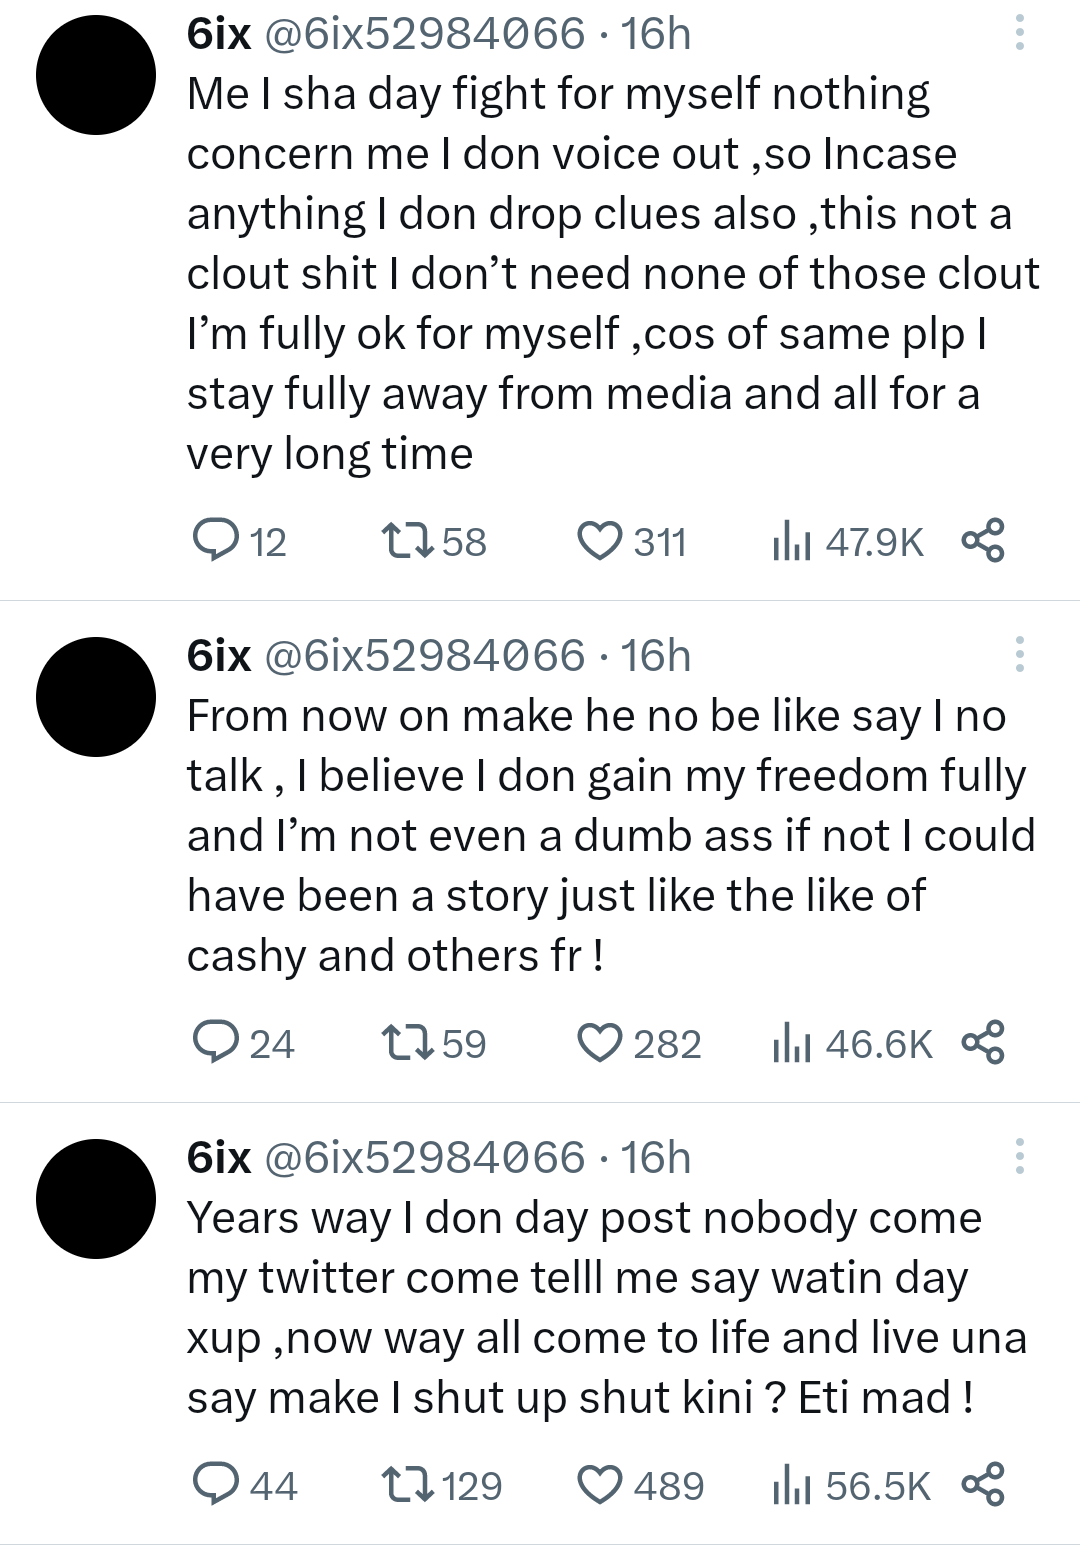Open the 6ix display name on the third tweet

[218, 1158]
